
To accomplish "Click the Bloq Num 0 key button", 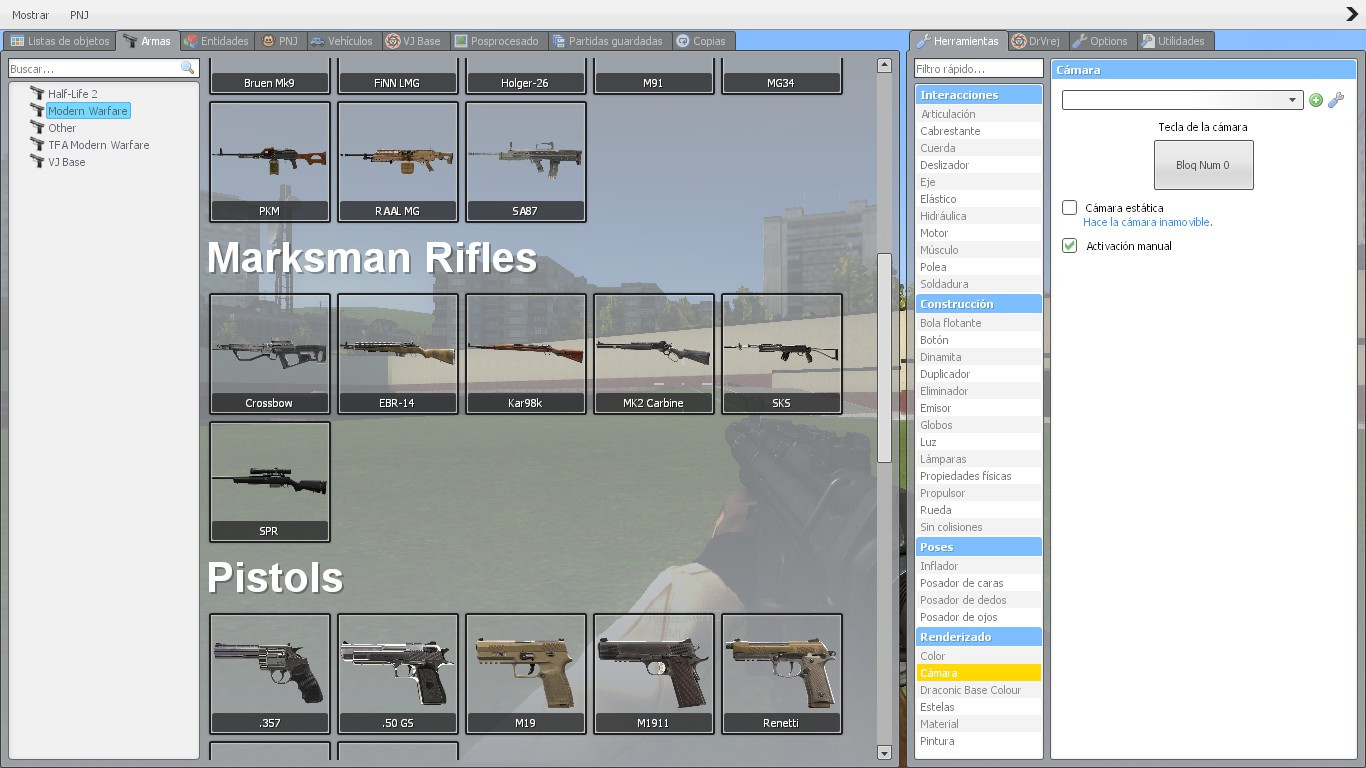I will [1203, 165].
